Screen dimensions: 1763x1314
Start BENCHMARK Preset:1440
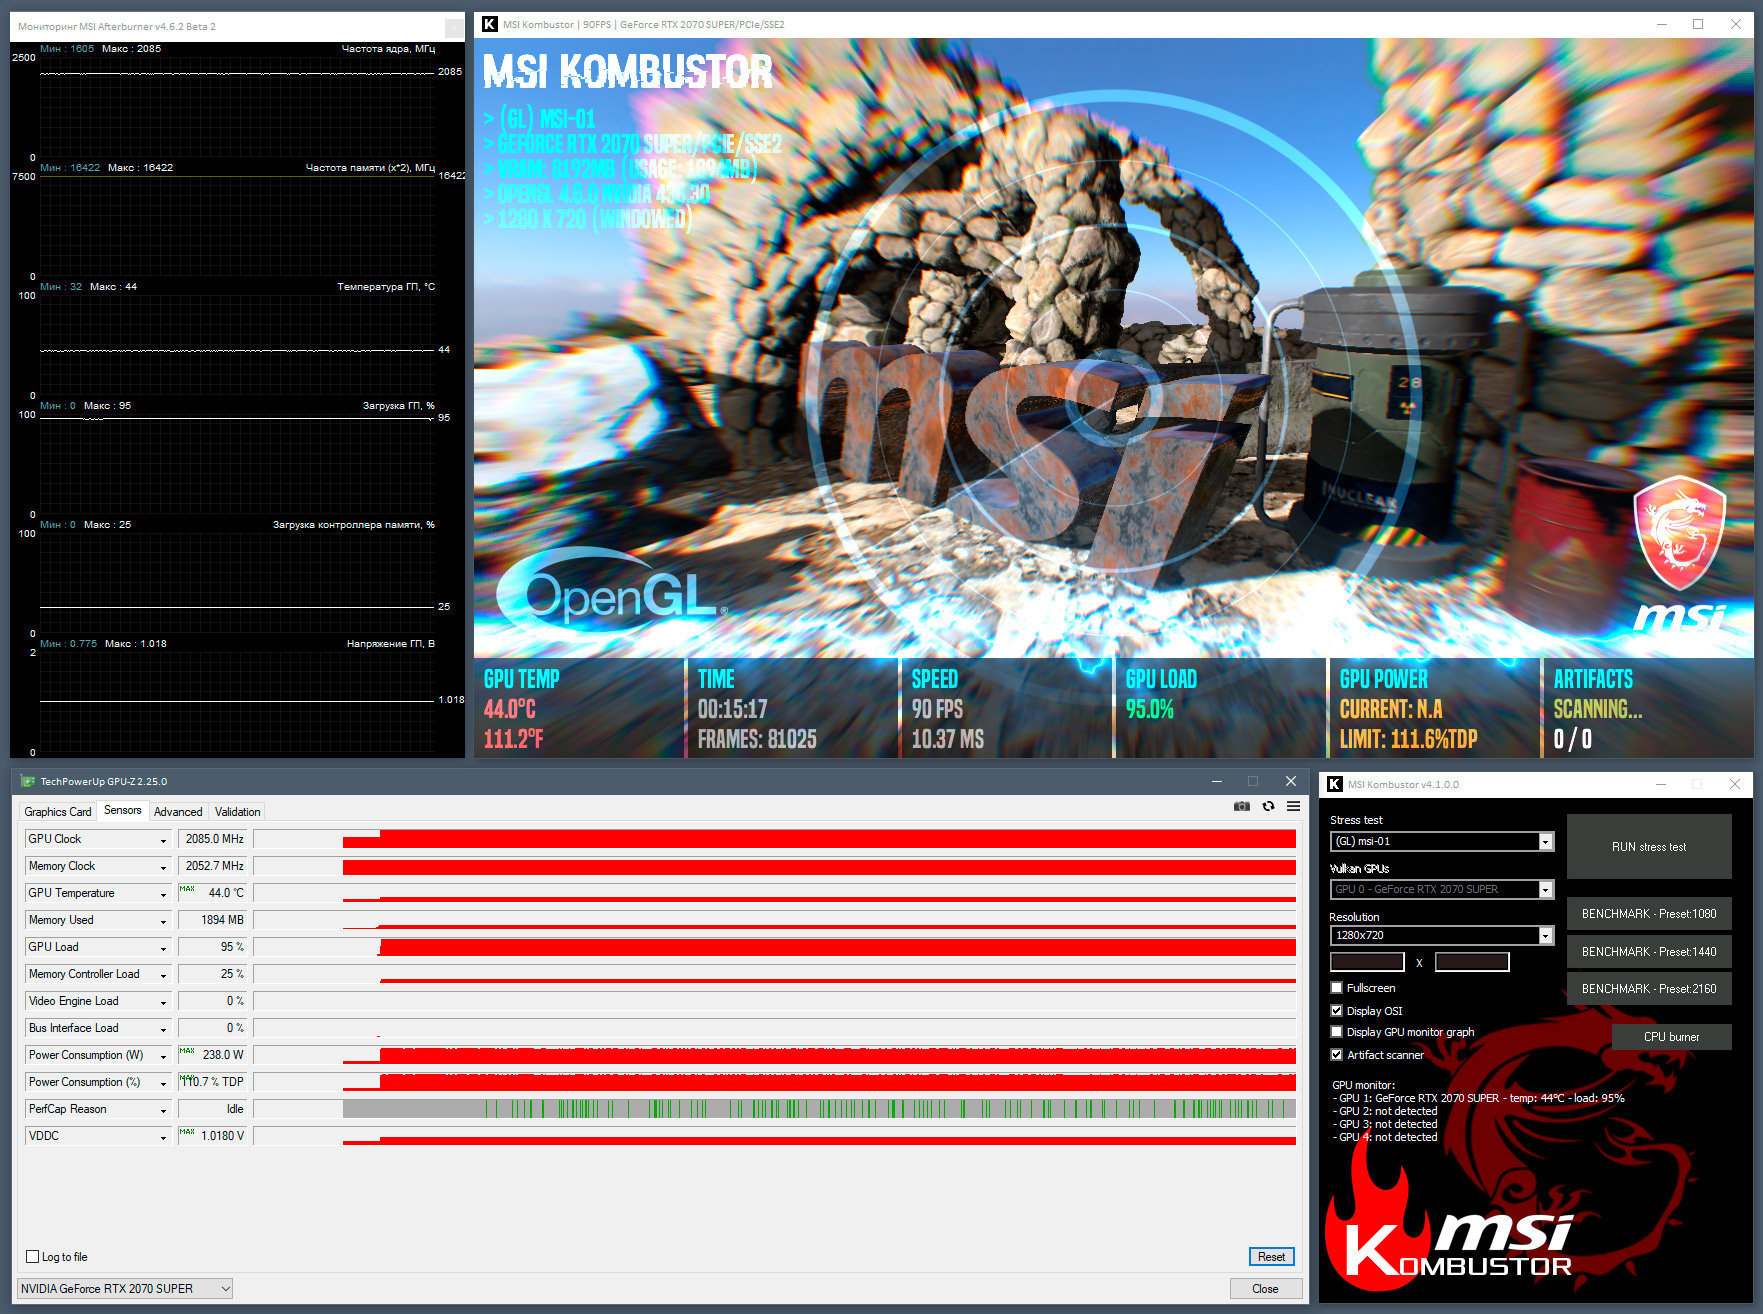[x=1649, y=952]
